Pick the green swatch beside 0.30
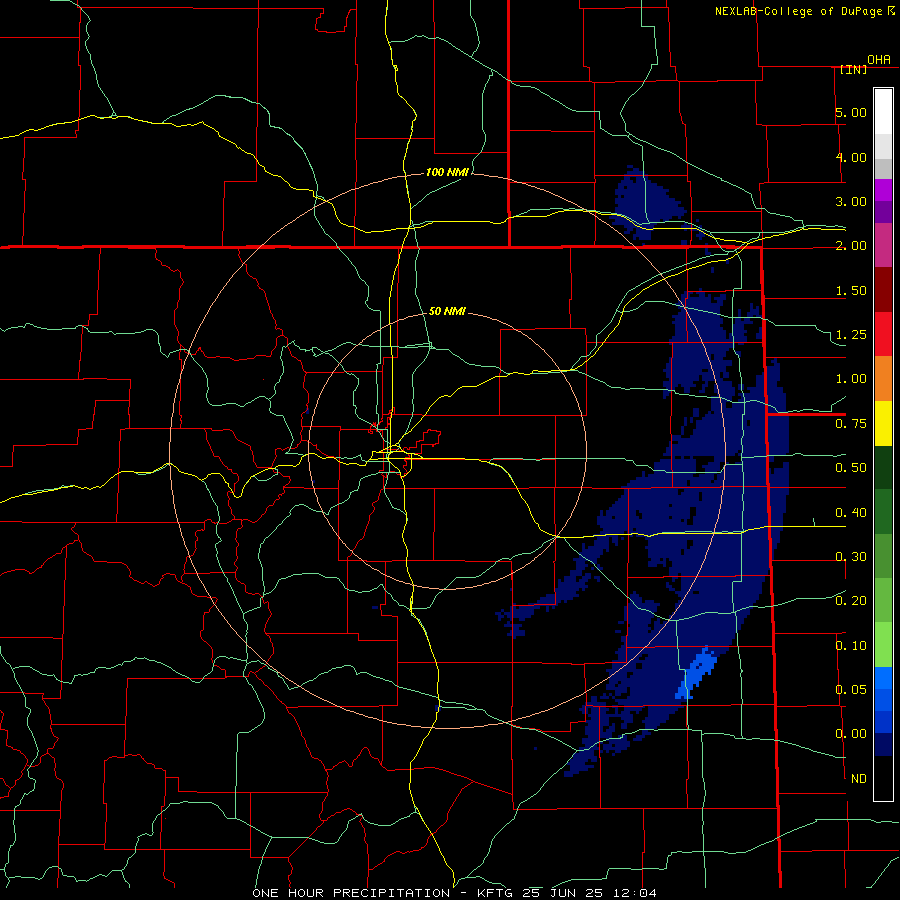900x900 pixels. 883,556
